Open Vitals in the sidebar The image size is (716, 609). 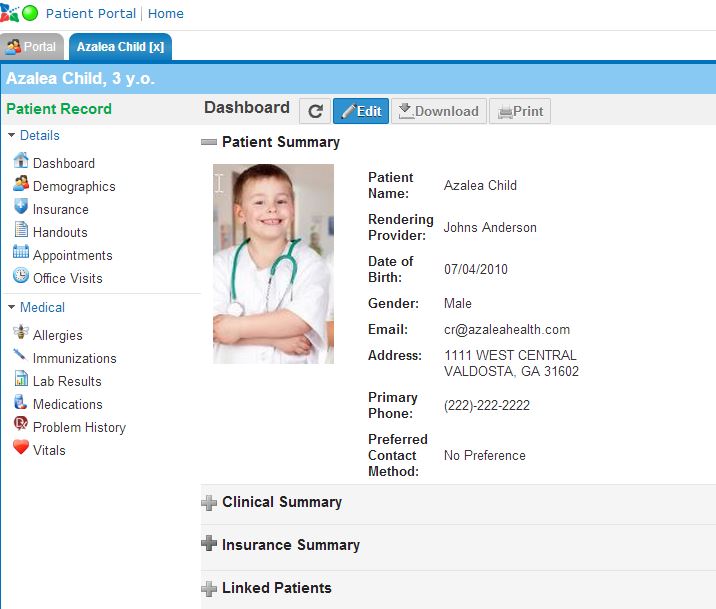(49, 450)
